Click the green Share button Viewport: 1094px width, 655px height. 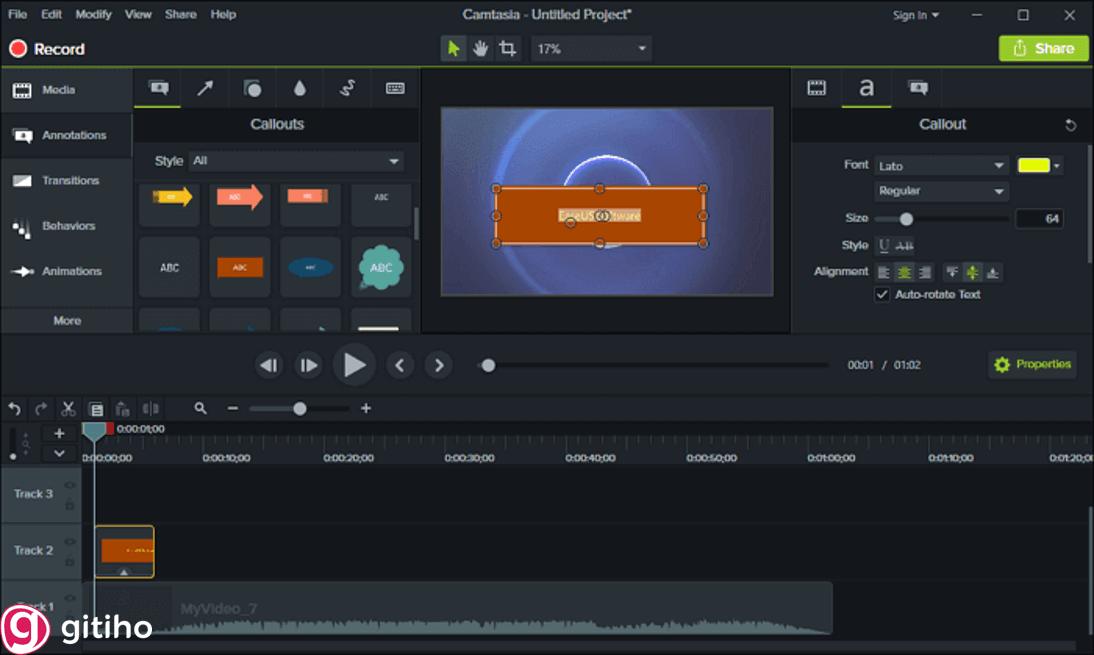pyautogui.click(x=1043, y=48)
